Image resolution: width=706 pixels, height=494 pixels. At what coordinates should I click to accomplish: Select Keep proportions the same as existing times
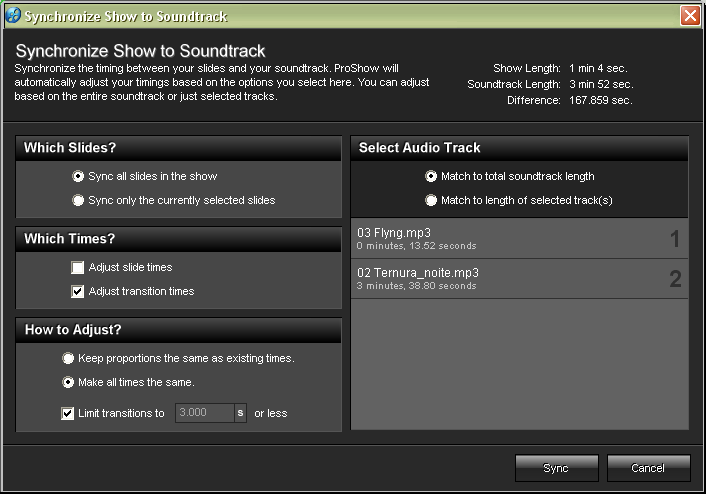pos(68,358)
